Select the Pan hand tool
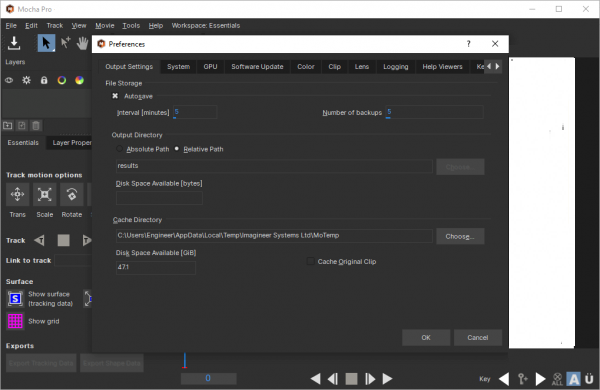 coord(82,43)
